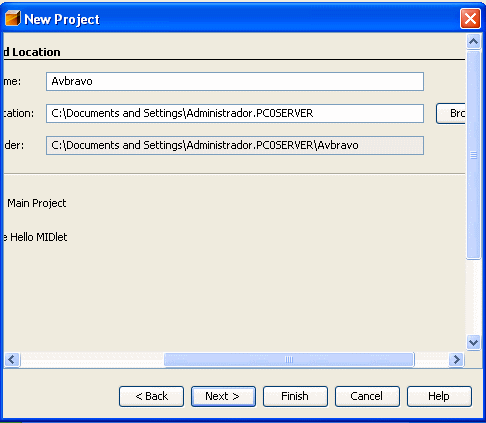Click the horizontal scrollbar left arrow
This screenshot has width=486, height=423.
(12, 360)
